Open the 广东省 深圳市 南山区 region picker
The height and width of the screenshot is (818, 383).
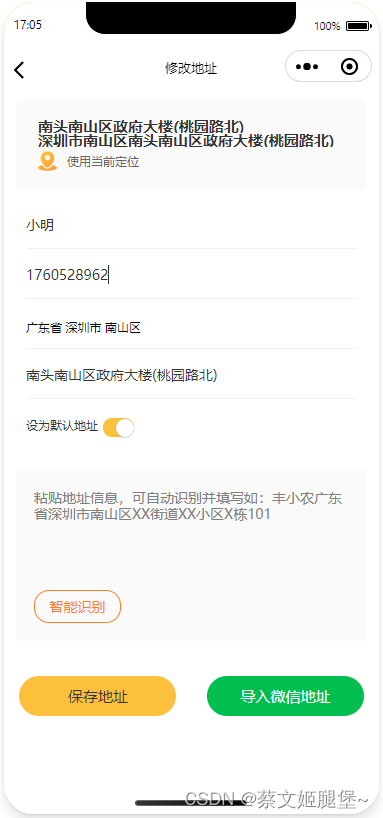point(192,328)
